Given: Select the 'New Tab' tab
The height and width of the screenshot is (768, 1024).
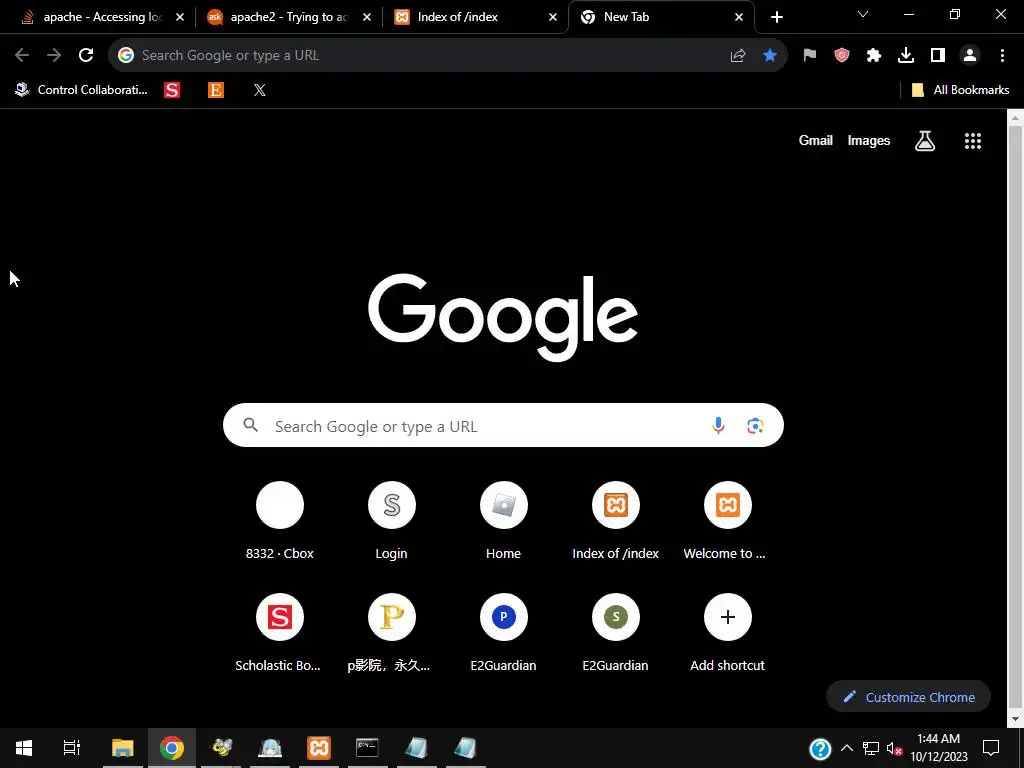Looking at the screenshot, I should 662,17.
